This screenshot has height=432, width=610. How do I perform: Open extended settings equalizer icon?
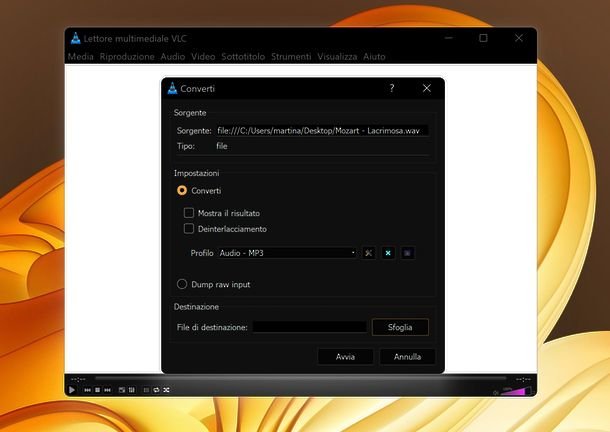pyautogui.click(x=132, y=390)
